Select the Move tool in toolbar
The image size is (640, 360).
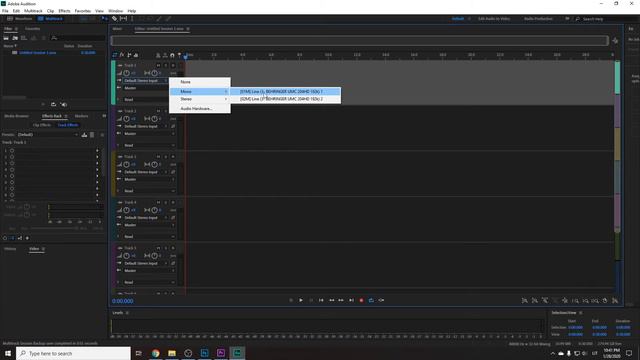tap(104, 19)
